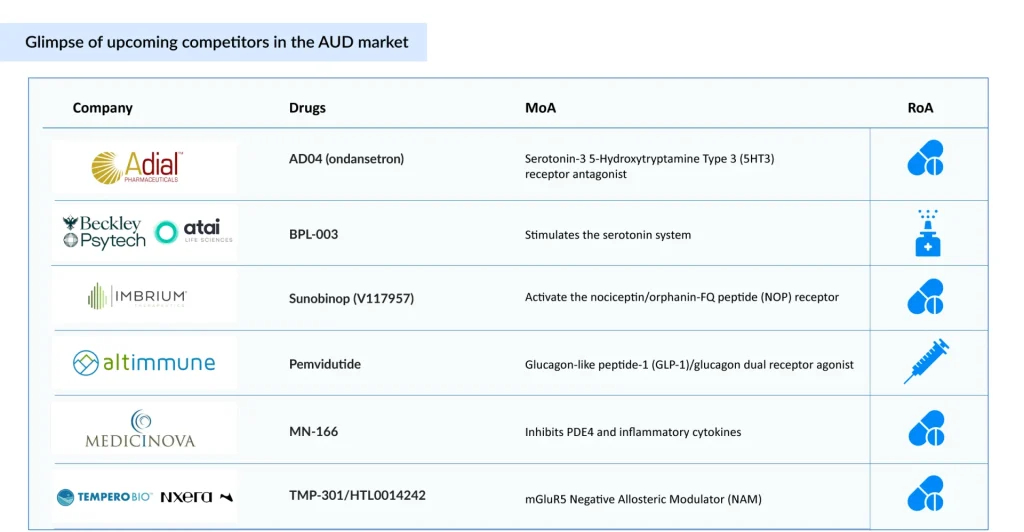Viewport: 1024px width, 532px height.
Task: Click the Pemvidutide drug name
Action: (x=324, y=364)
